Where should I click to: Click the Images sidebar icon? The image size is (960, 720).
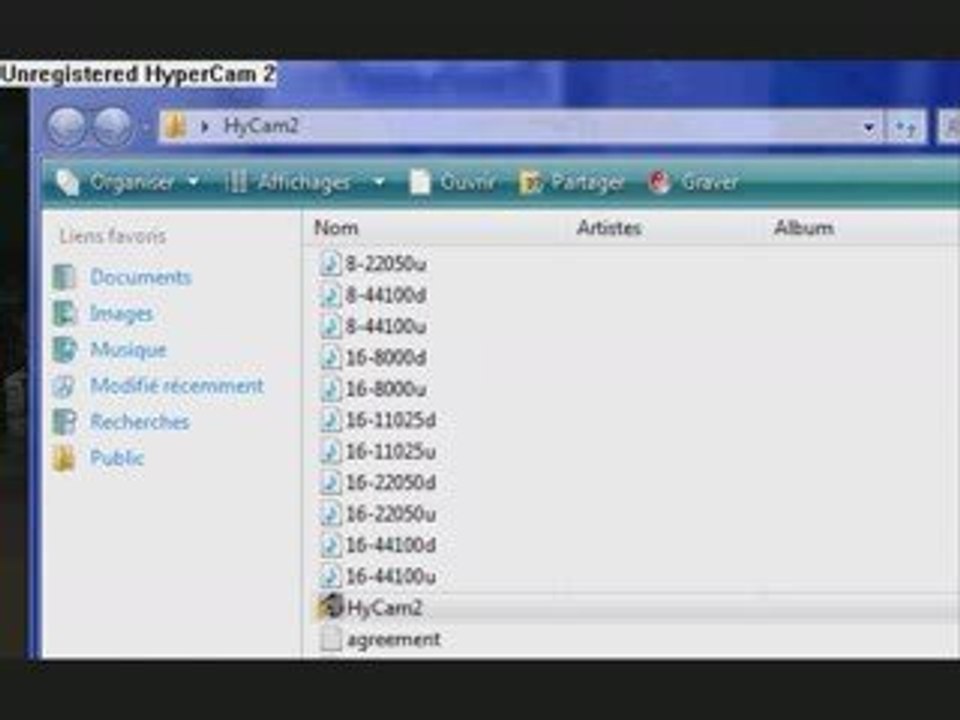point(64,313)
